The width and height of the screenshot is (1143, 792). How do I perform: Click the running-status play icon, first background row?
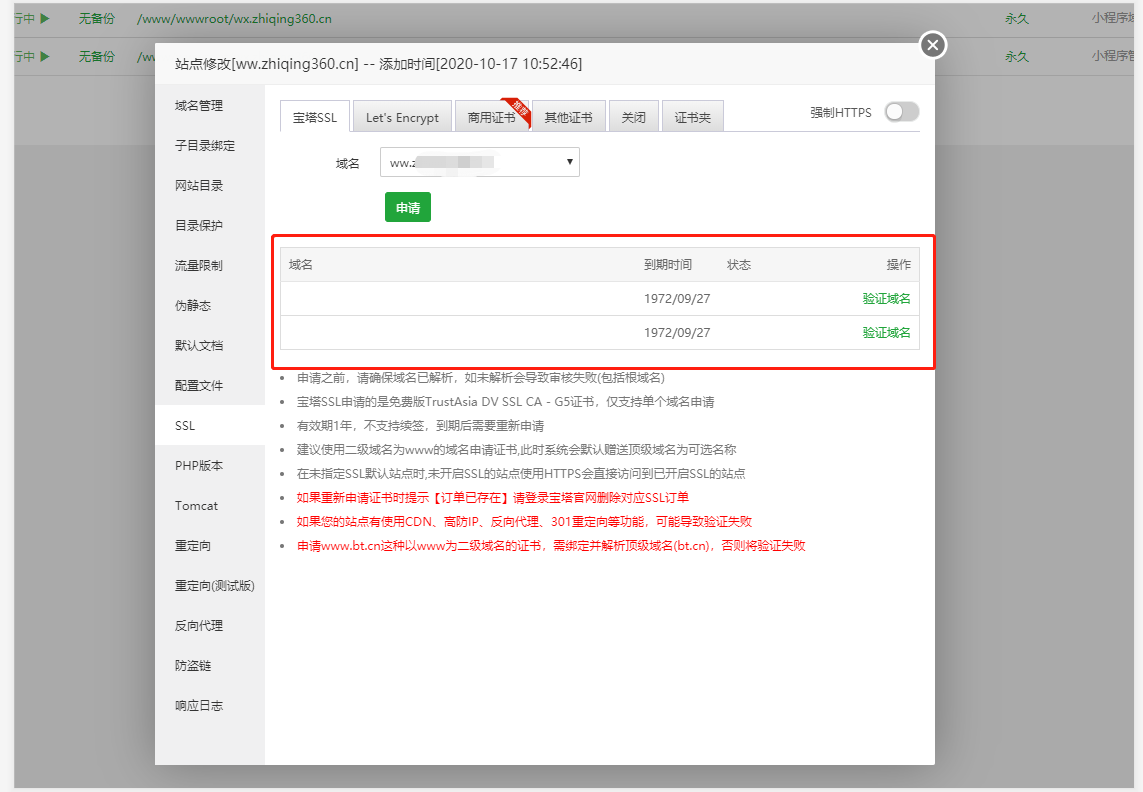[x=44, y=18]
